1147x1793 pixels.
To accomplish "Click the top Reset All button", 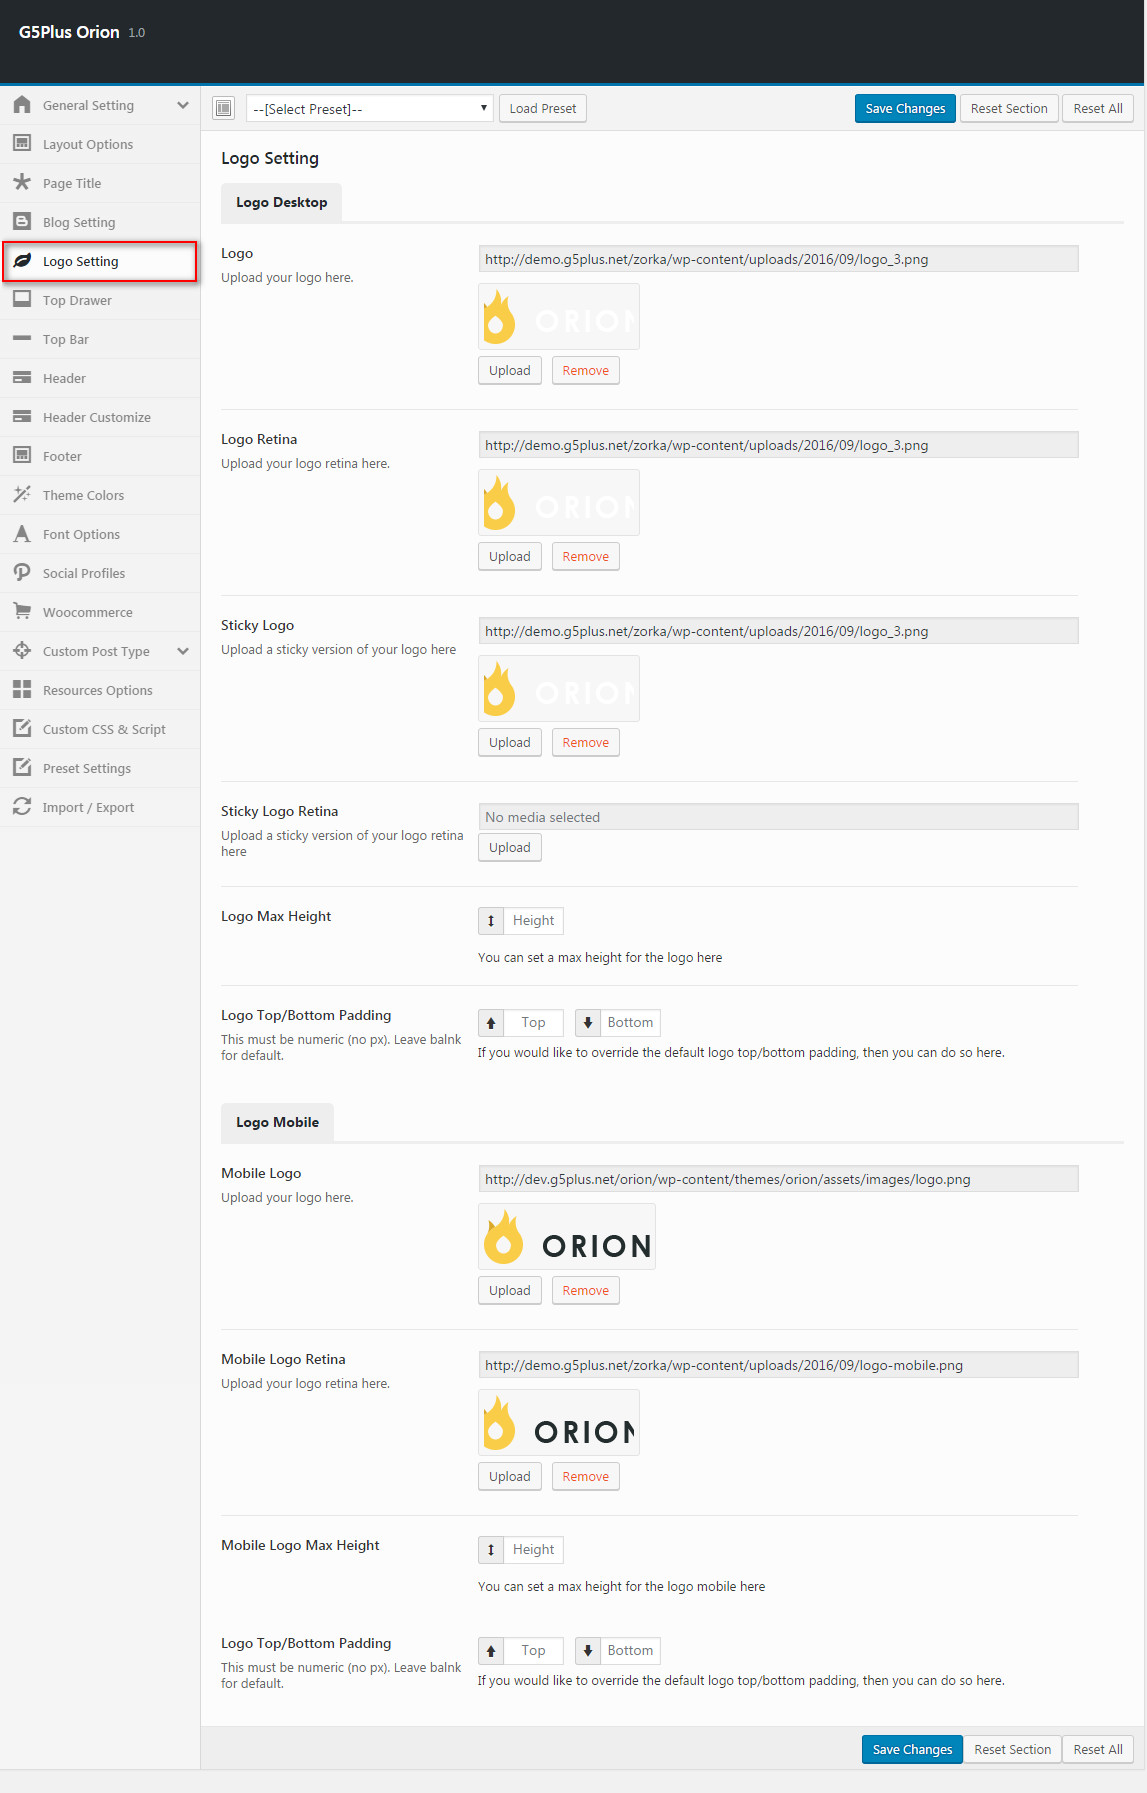I will [x=1098, y=108].
